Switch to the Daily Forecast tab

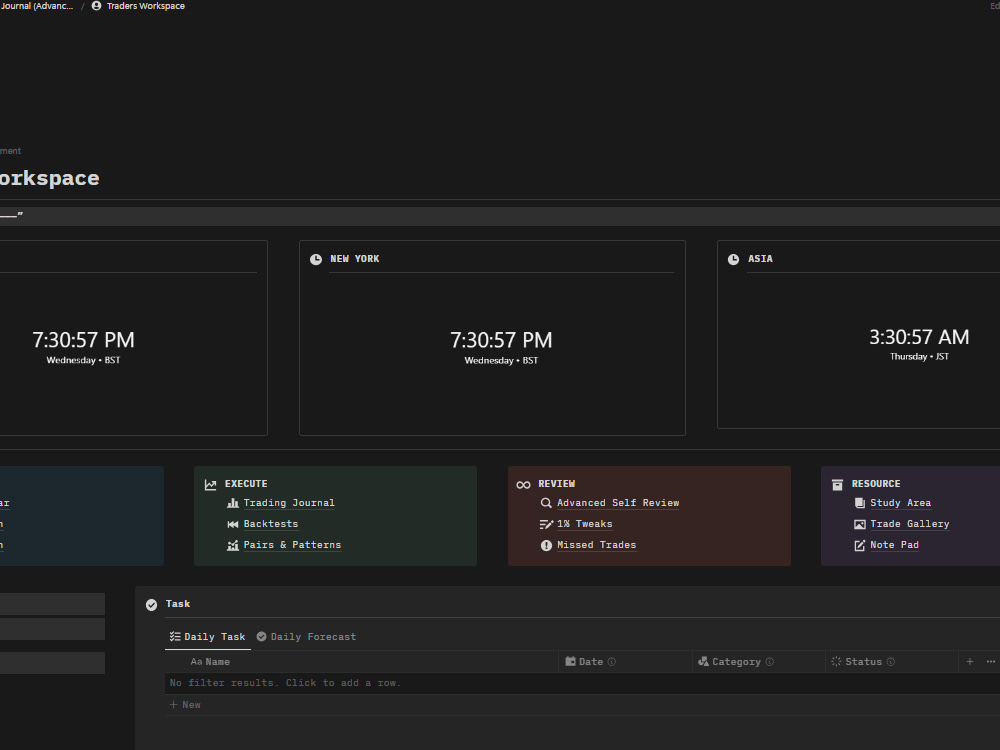(306, 637)
